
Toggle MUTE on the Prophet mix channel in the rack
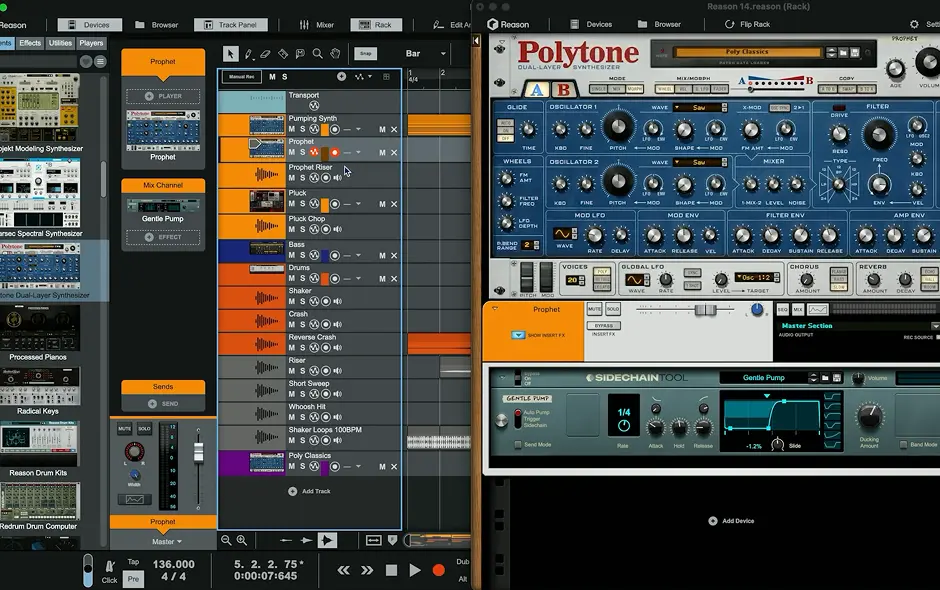tap(594, 309)
